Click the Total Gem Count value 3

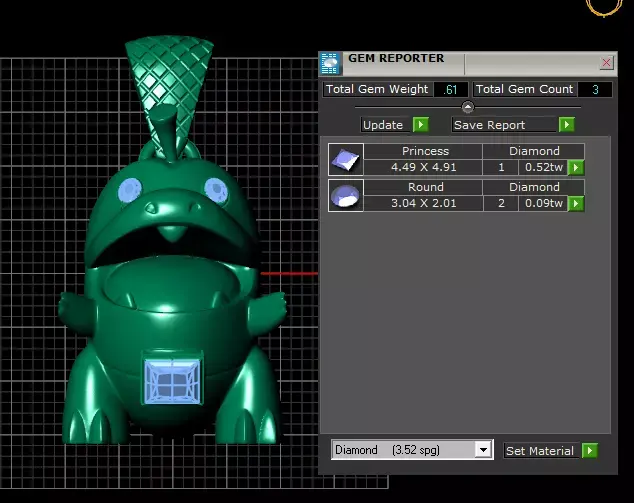point(595,89)
